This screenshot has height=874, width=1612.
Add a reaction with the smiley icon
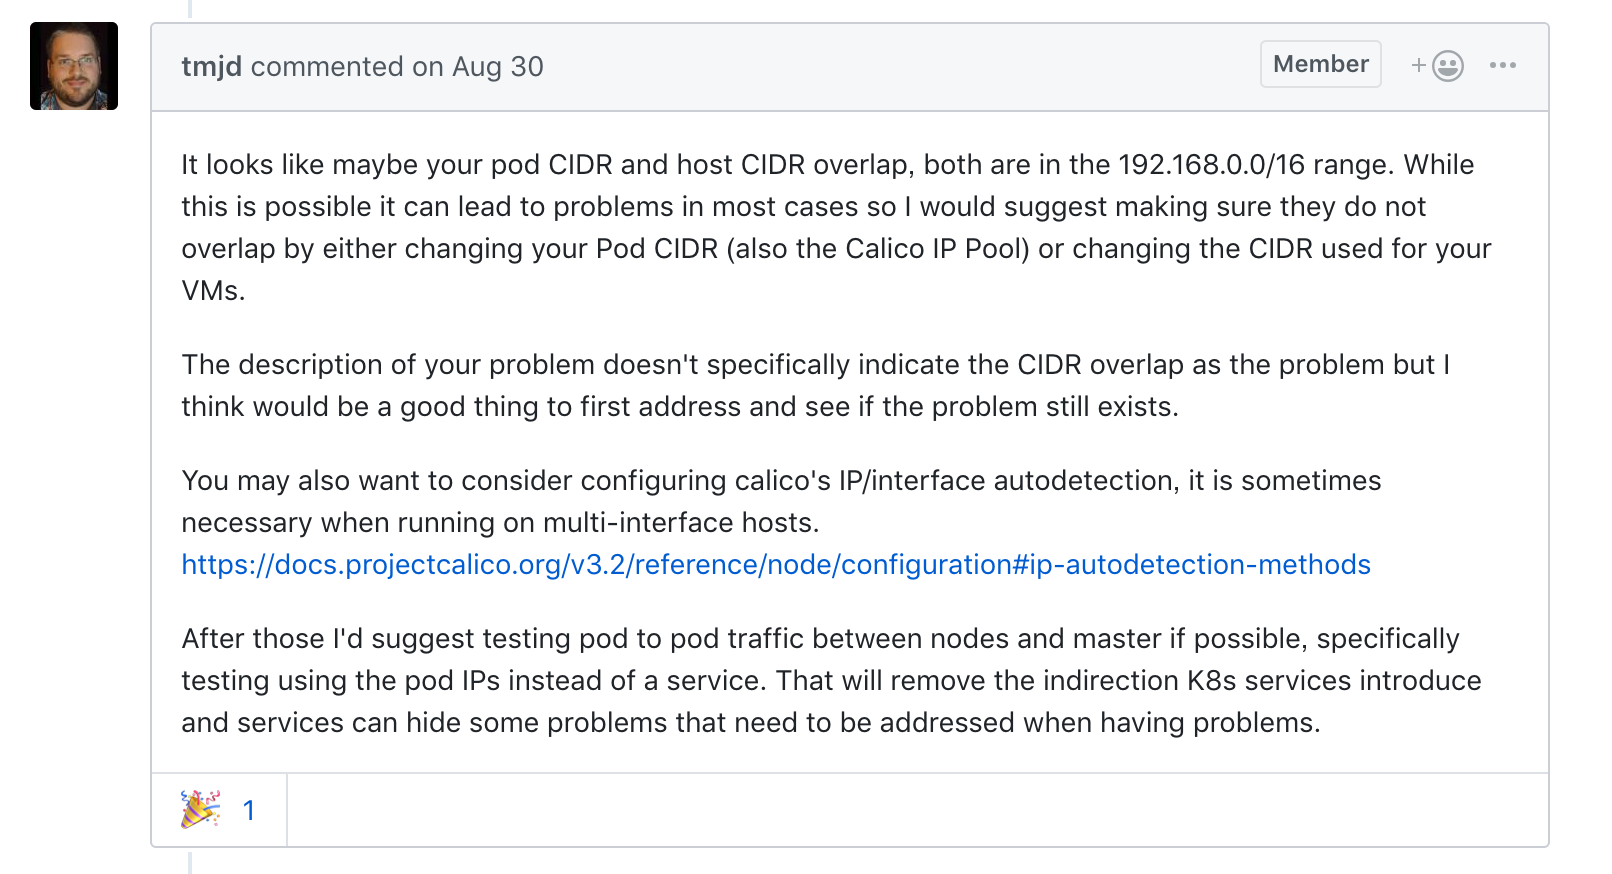click(x=1447, y=66)
